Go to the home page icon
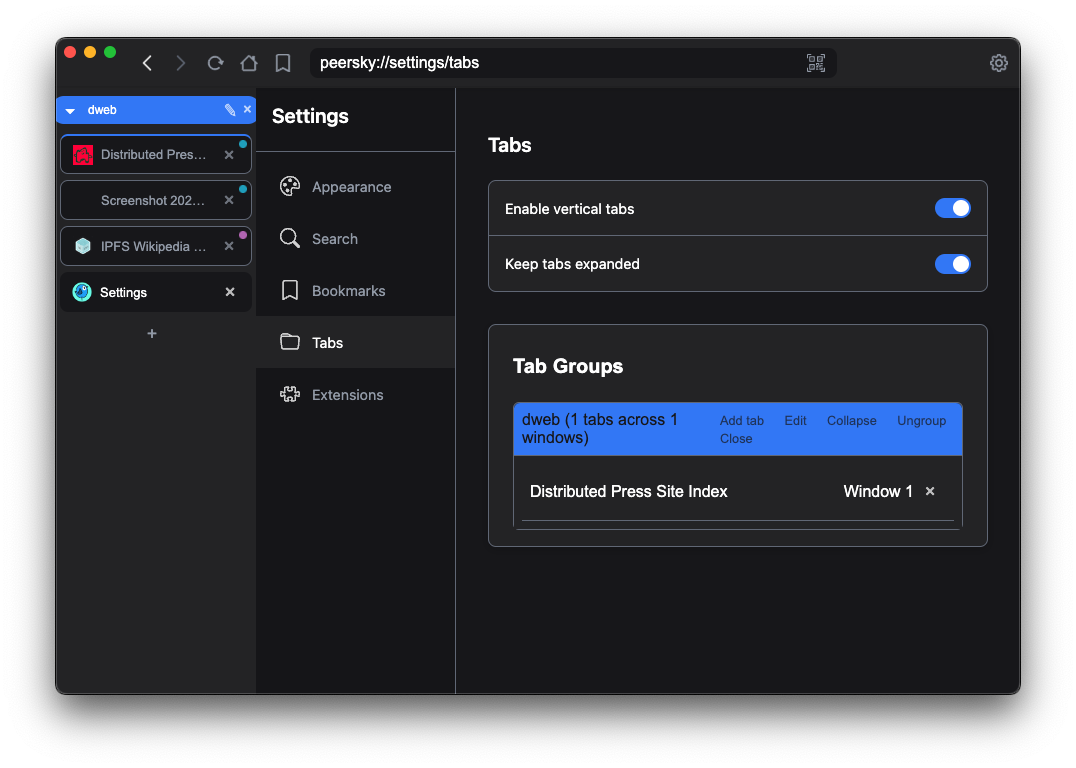The width and height of the screenshot is (1076, 768). pyautogui.click(x=249, y=63)
